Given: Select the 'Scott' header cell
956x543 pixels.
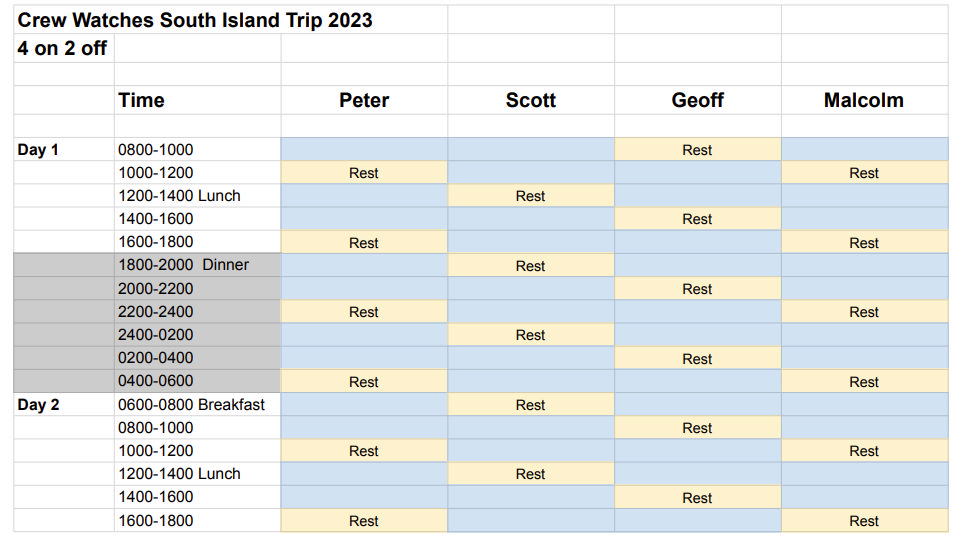Looking at the screenshot, I should [x=530, y=100].
